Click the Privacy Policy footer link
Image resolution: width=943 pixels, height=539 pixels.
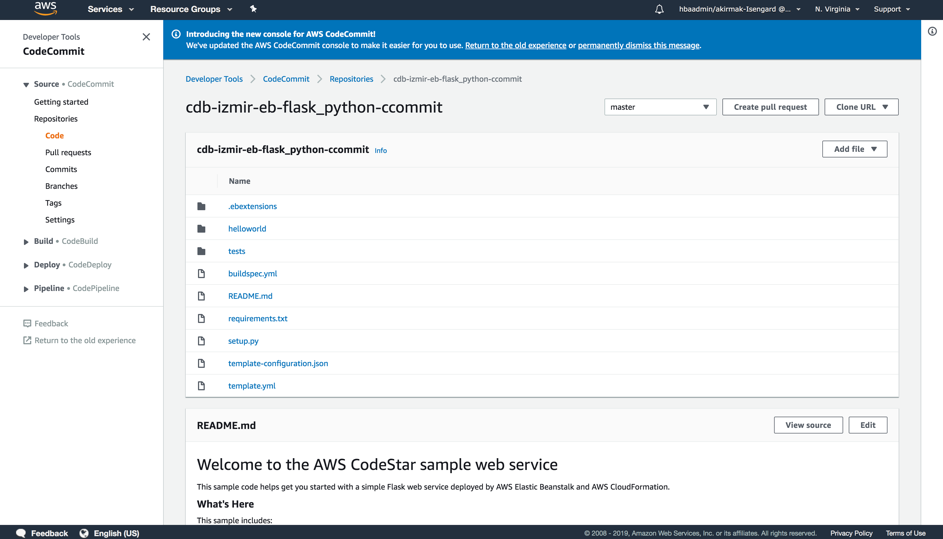[851, 534]
